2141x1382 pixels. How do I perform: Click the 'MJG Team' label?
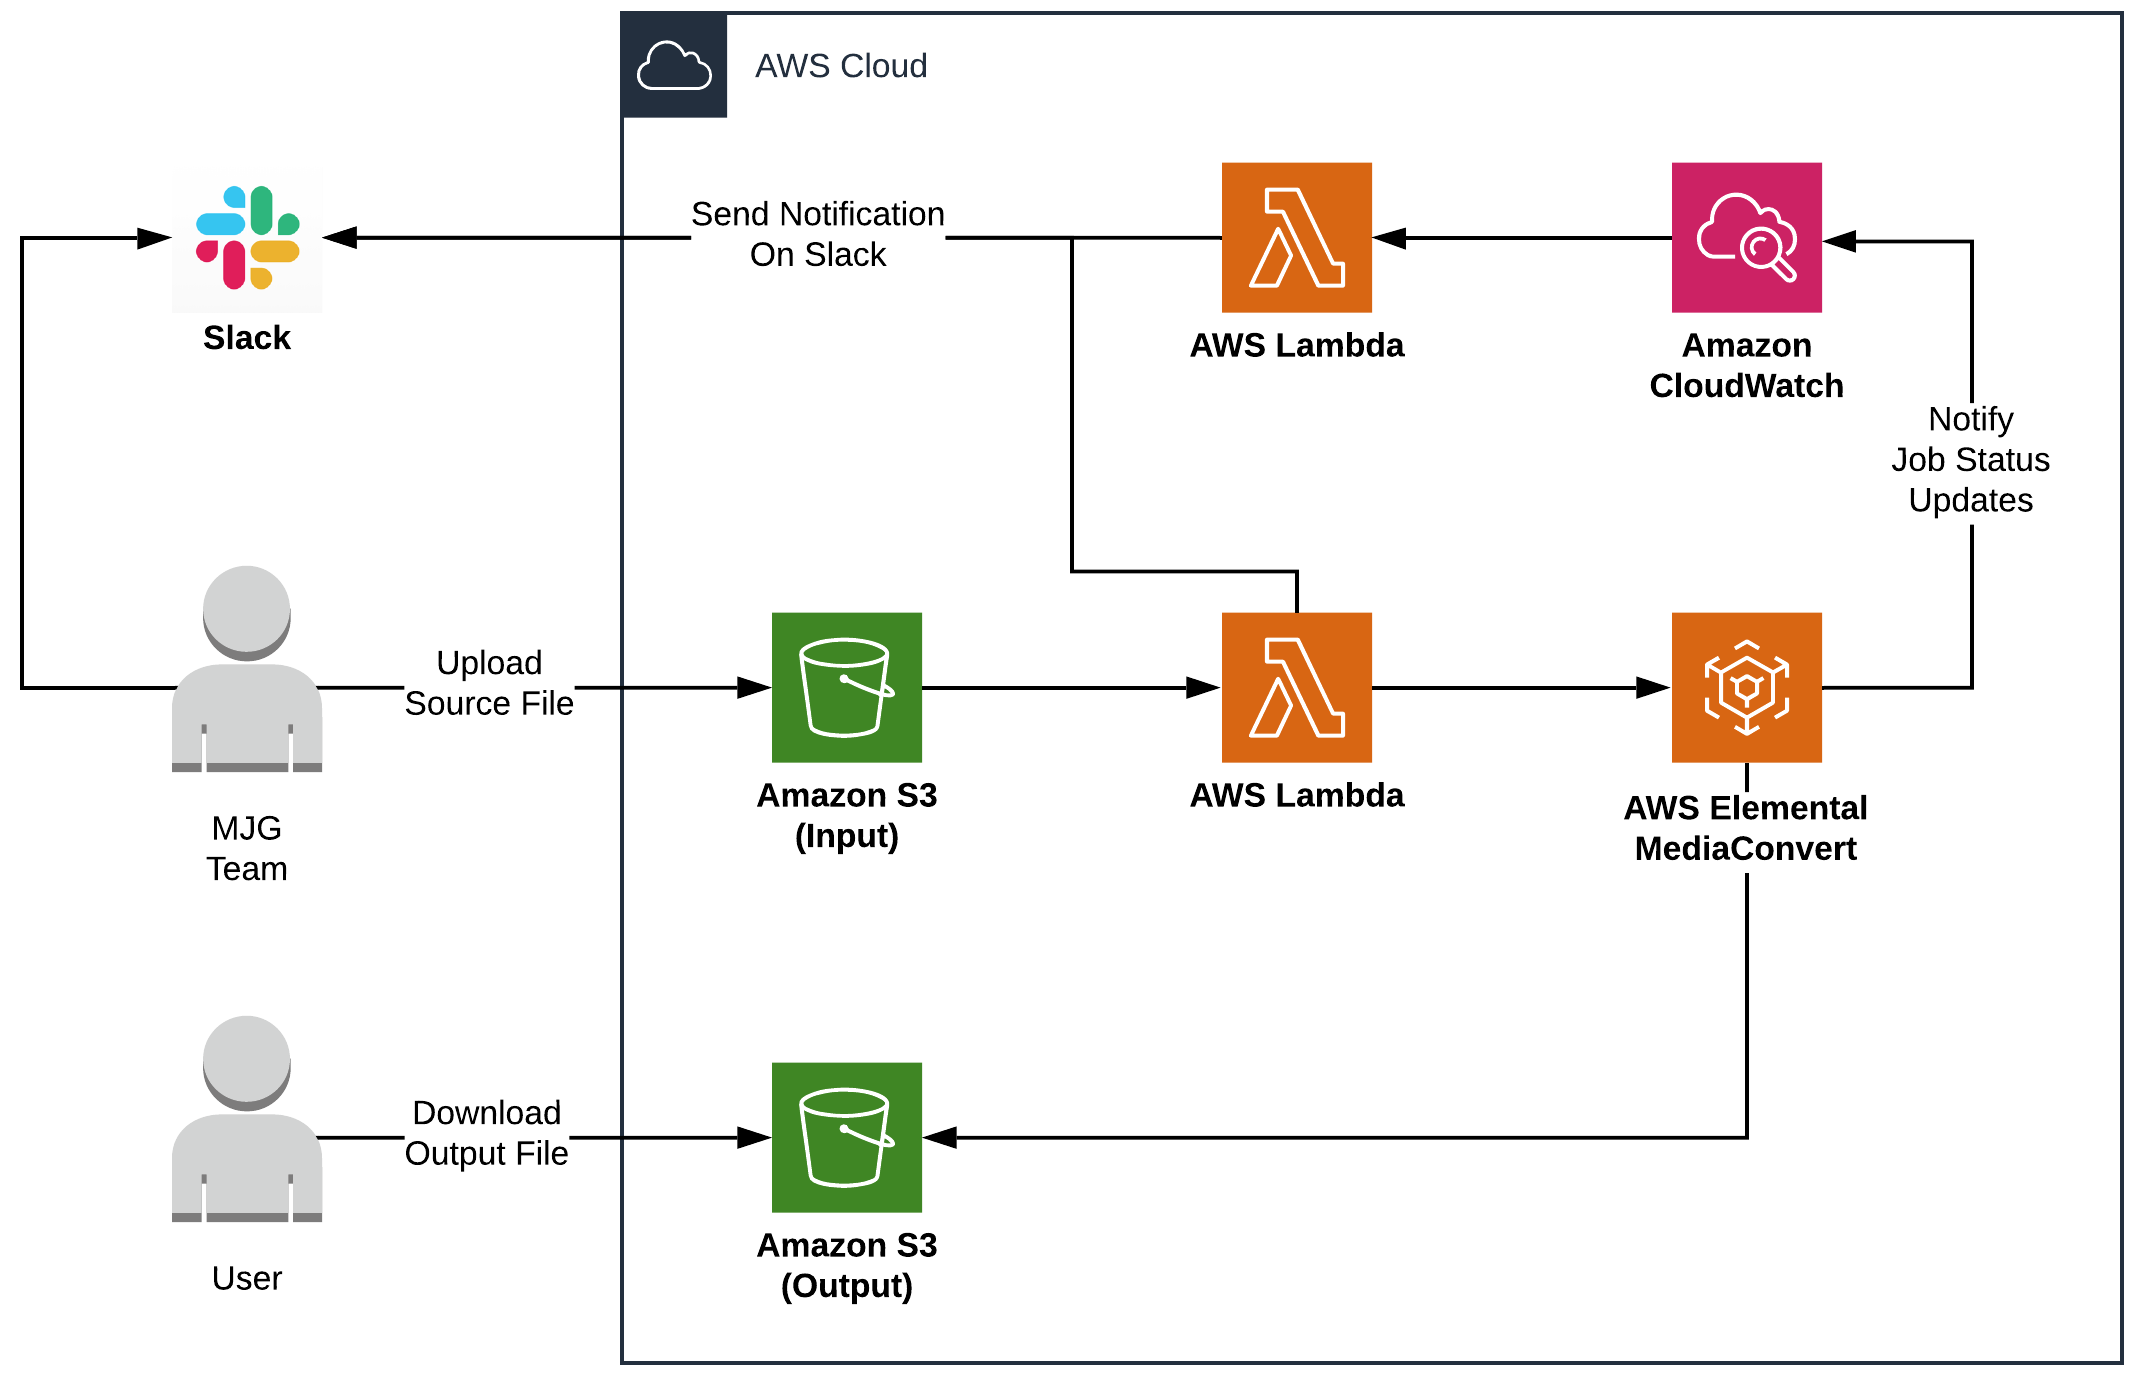click(247, 848)
